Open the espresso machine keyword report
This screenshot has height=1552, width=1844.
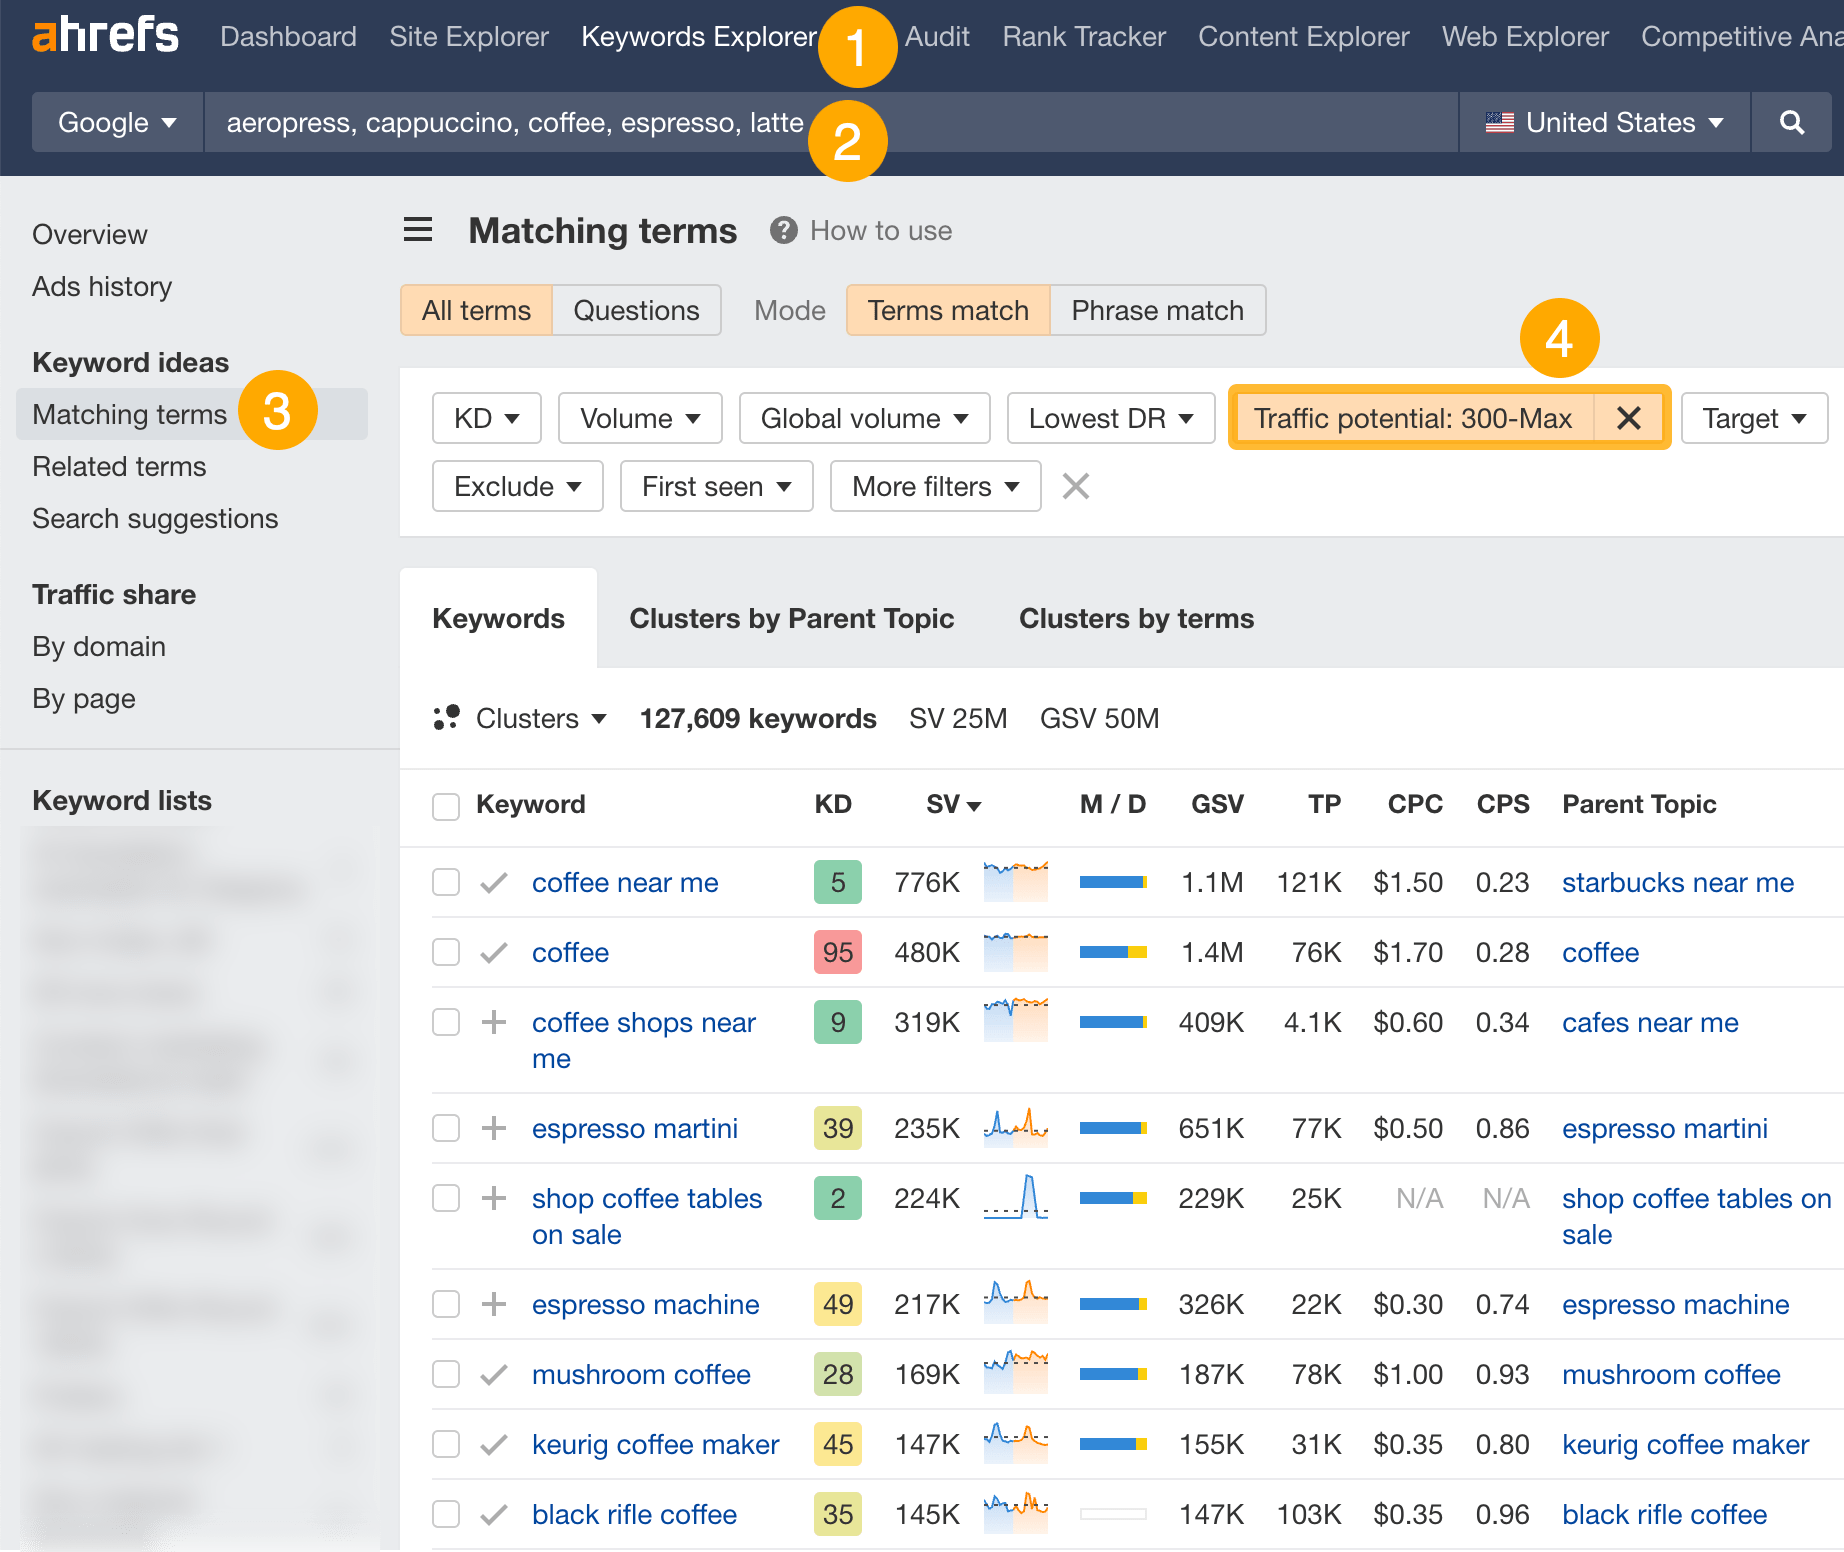[x=645, y=1304]
